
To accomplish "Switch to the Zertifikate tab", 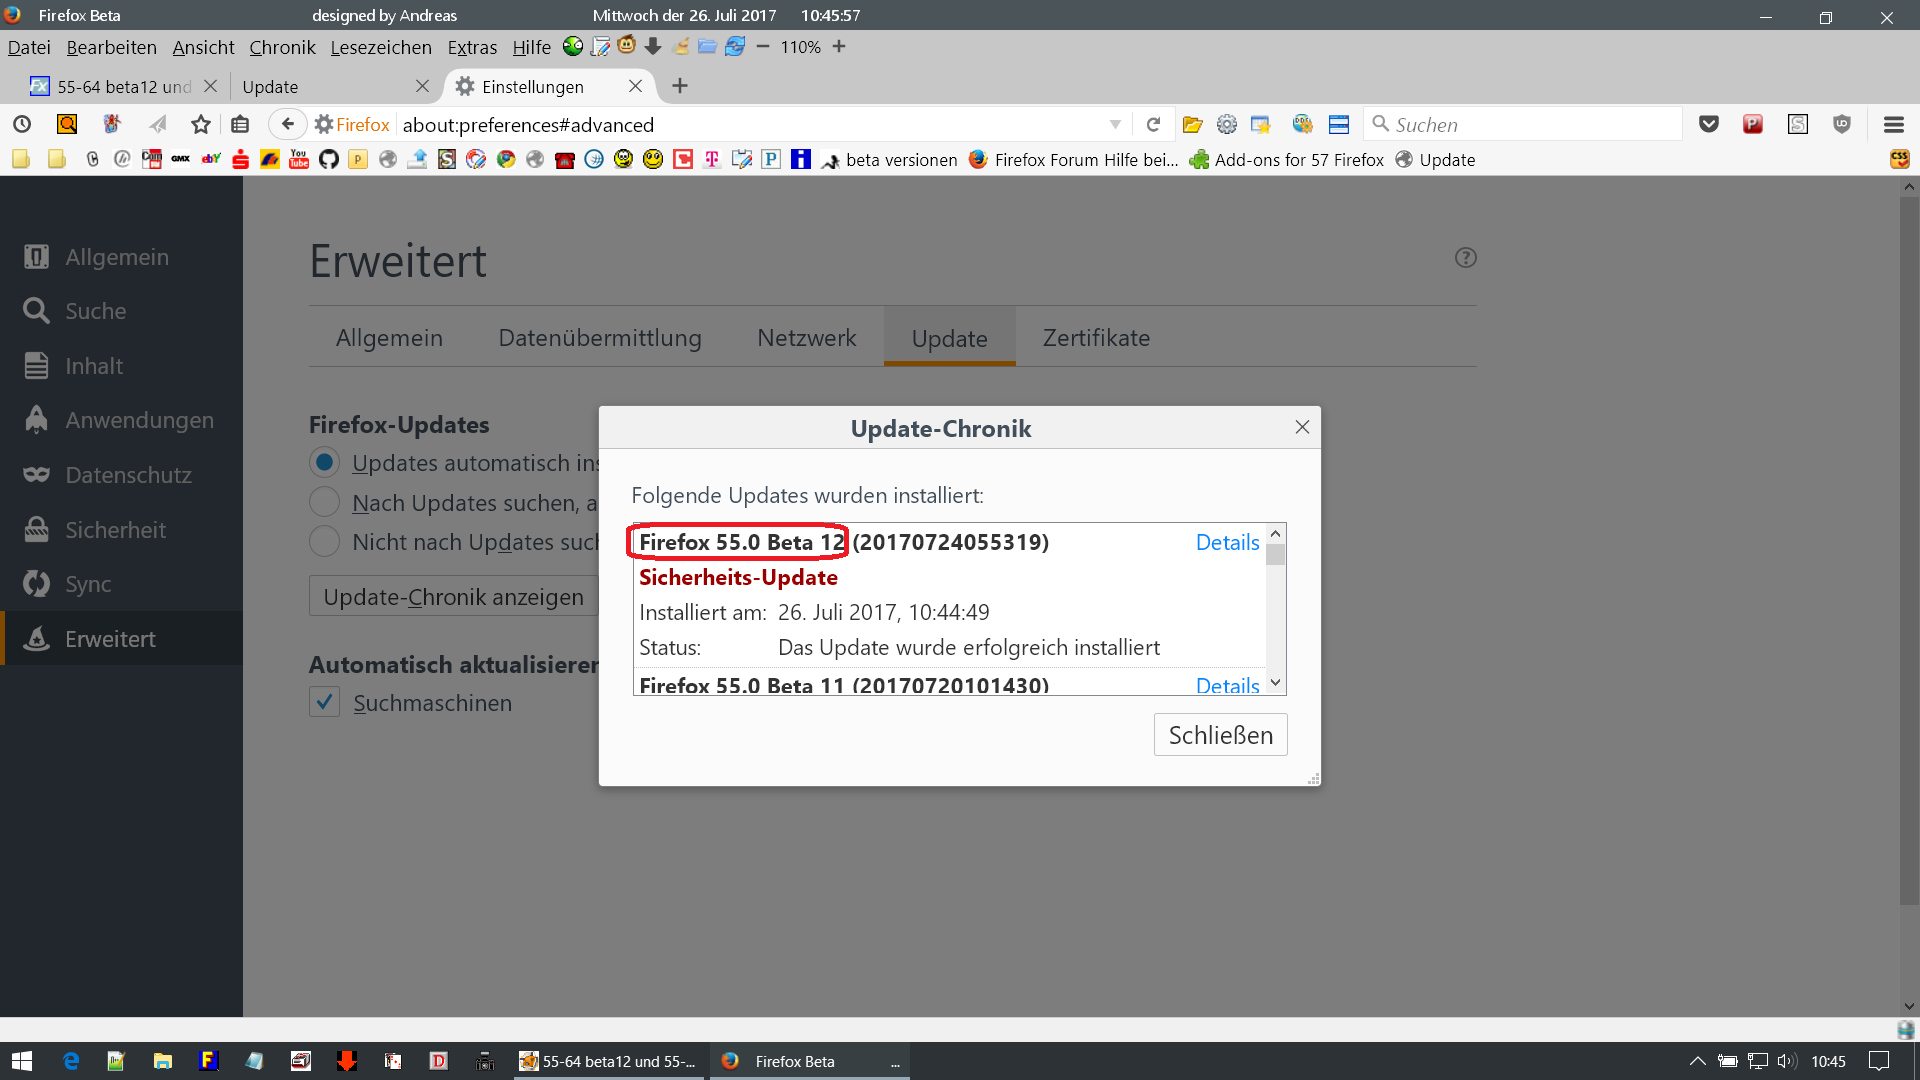I will 1096,338.
